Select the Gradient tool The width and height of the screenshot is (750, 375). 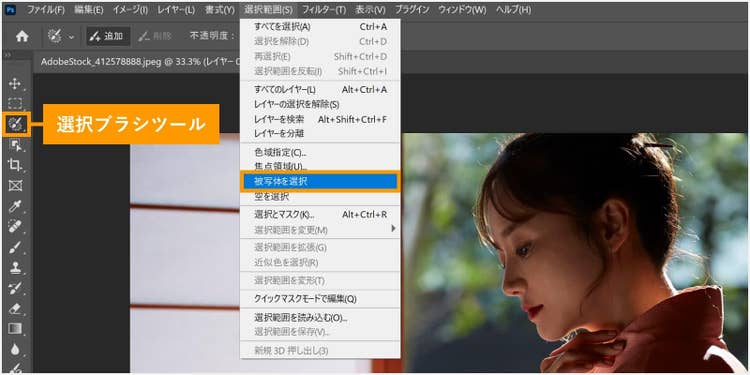point(15,329)
